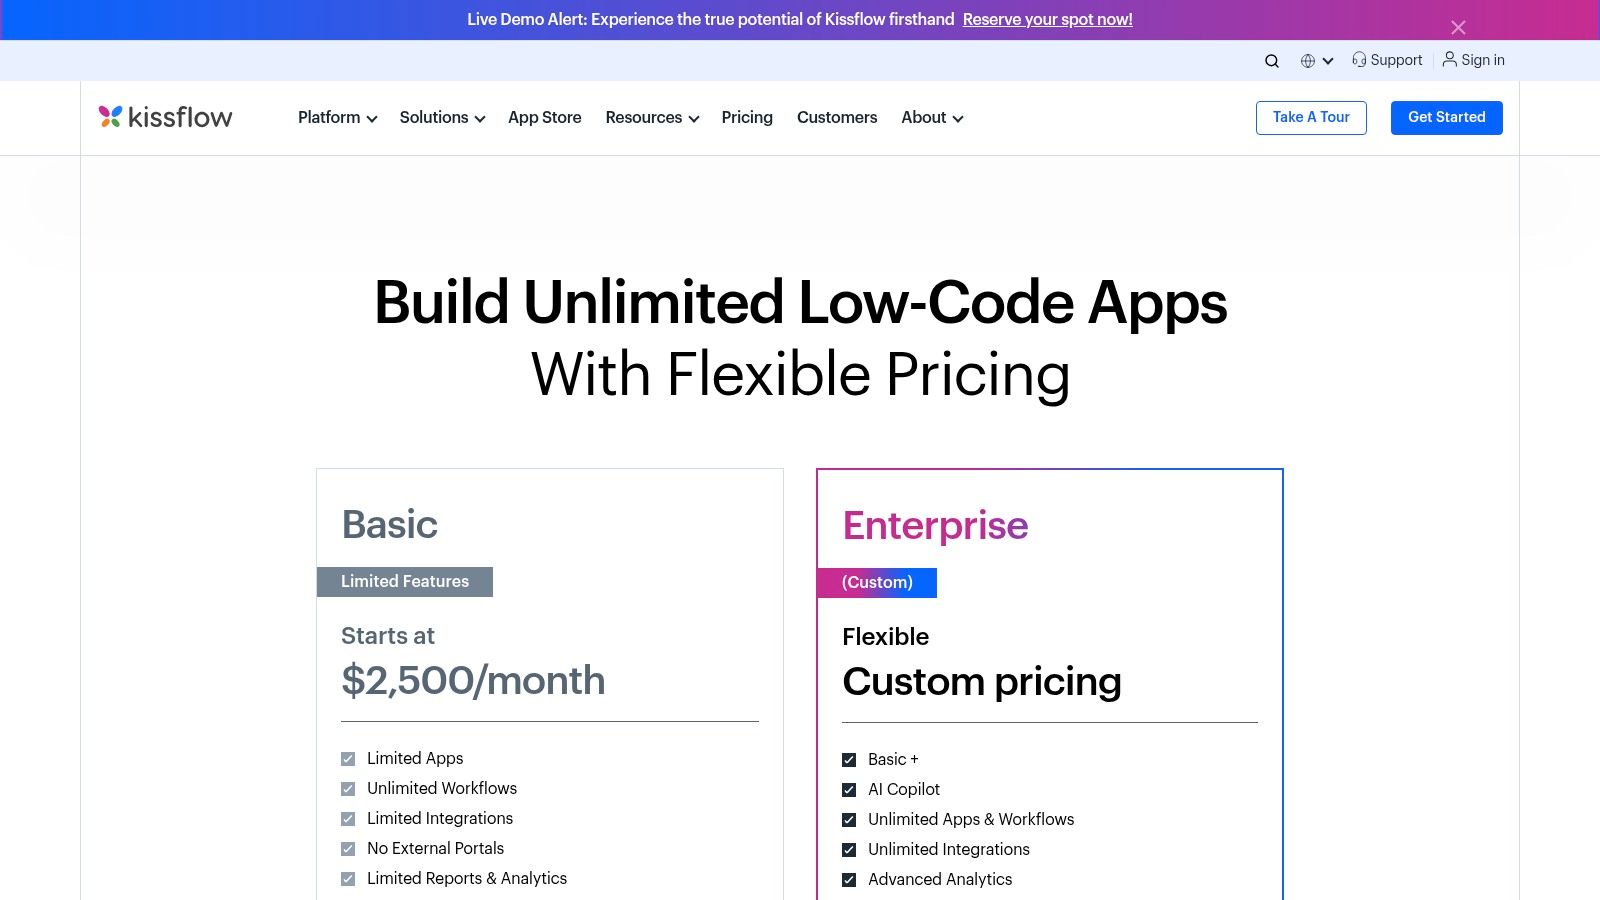The width and height of the screenshot is (1600, 900).
Task: Open the App Store page
Action: pos(545,117)
